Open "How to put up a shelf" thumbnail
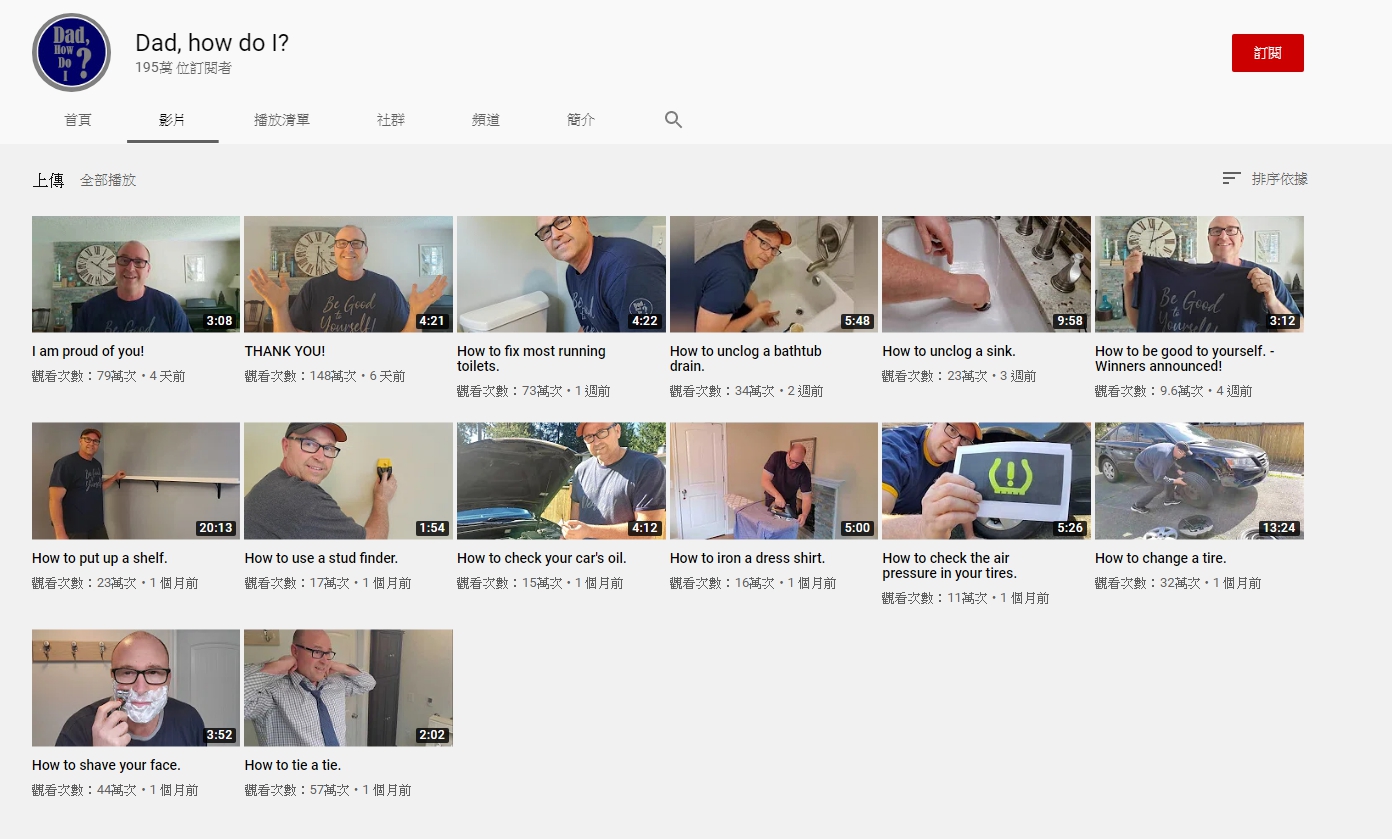This screenshot has height=839, width=1392. coord(136,481)
